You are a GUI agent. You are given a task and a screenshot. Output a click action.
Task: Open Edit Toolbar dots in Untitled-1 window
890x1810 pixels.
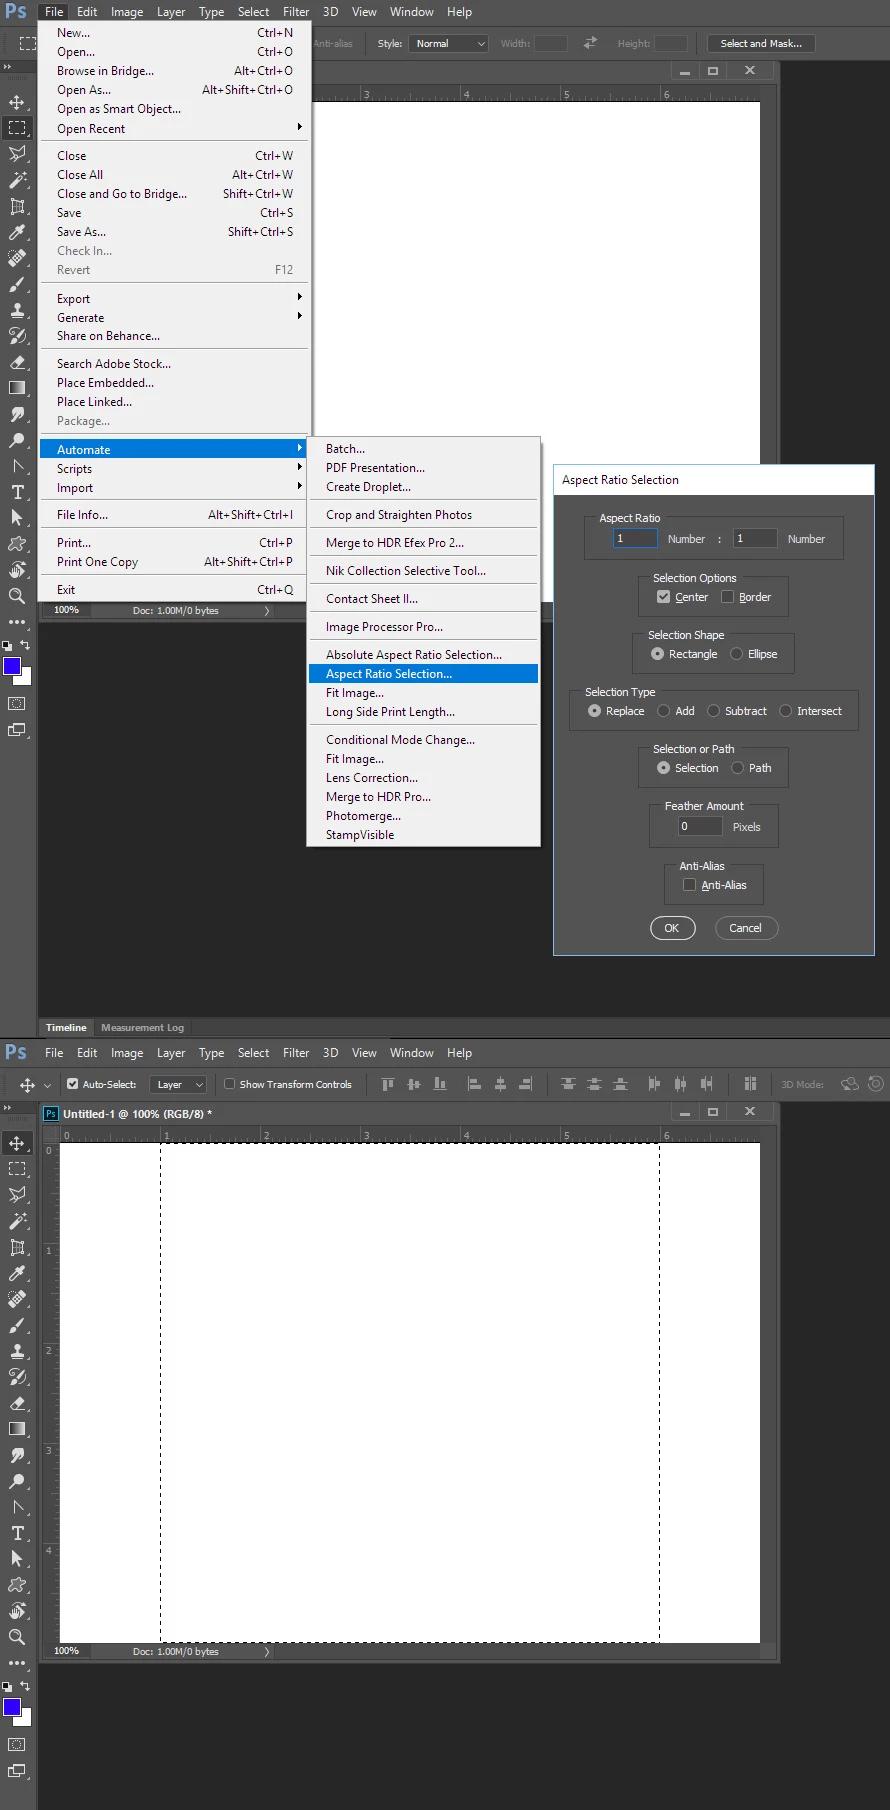[x=17, y=1663]
